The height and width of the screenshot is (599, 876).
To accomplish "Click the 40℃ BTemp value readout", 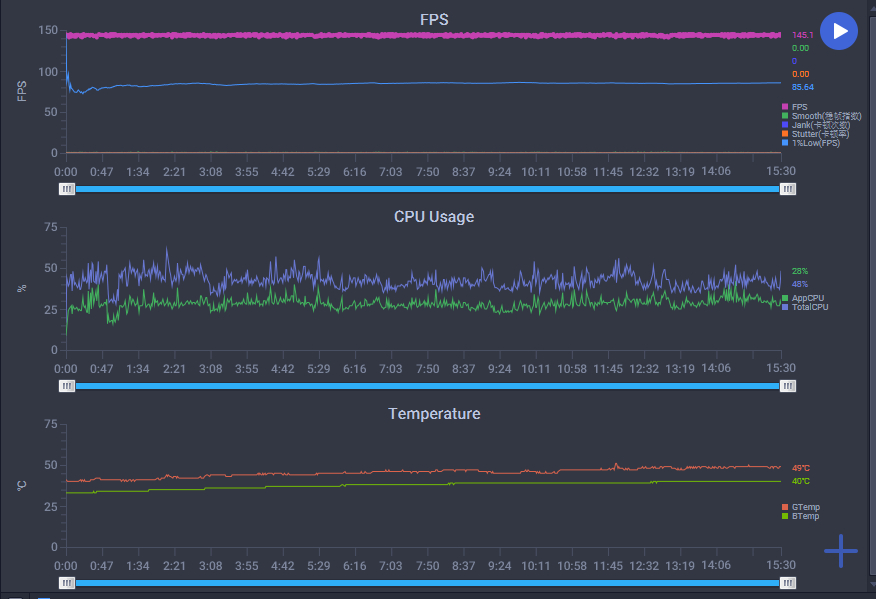I will 801,481.
